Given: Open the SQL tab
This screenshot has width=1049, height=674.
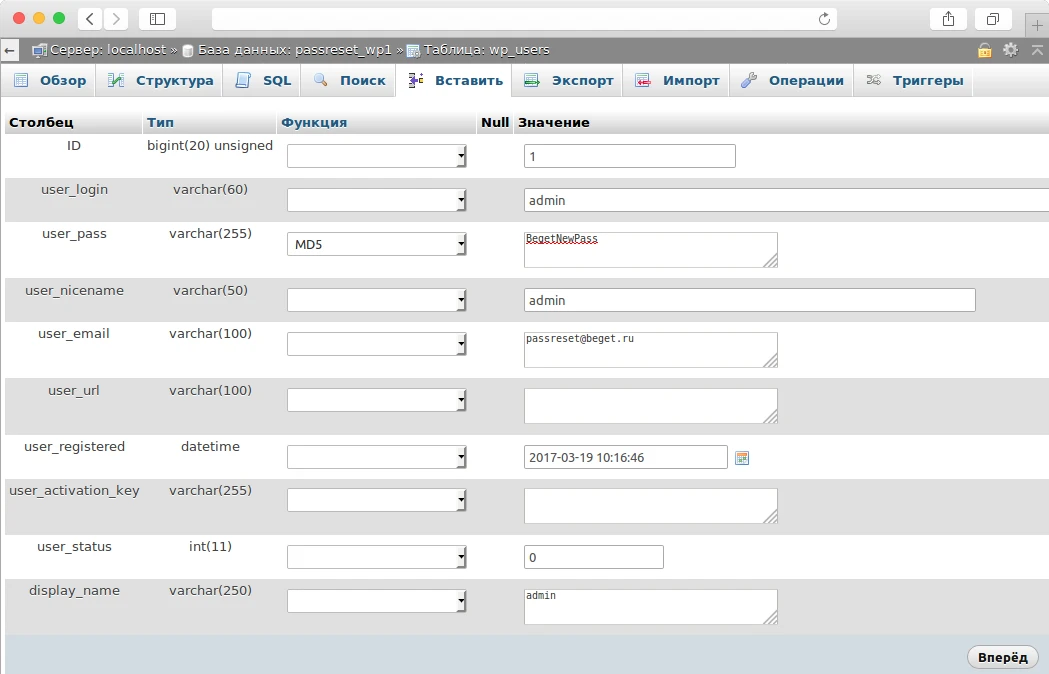Looking at the screenshot, I should 264,81.
